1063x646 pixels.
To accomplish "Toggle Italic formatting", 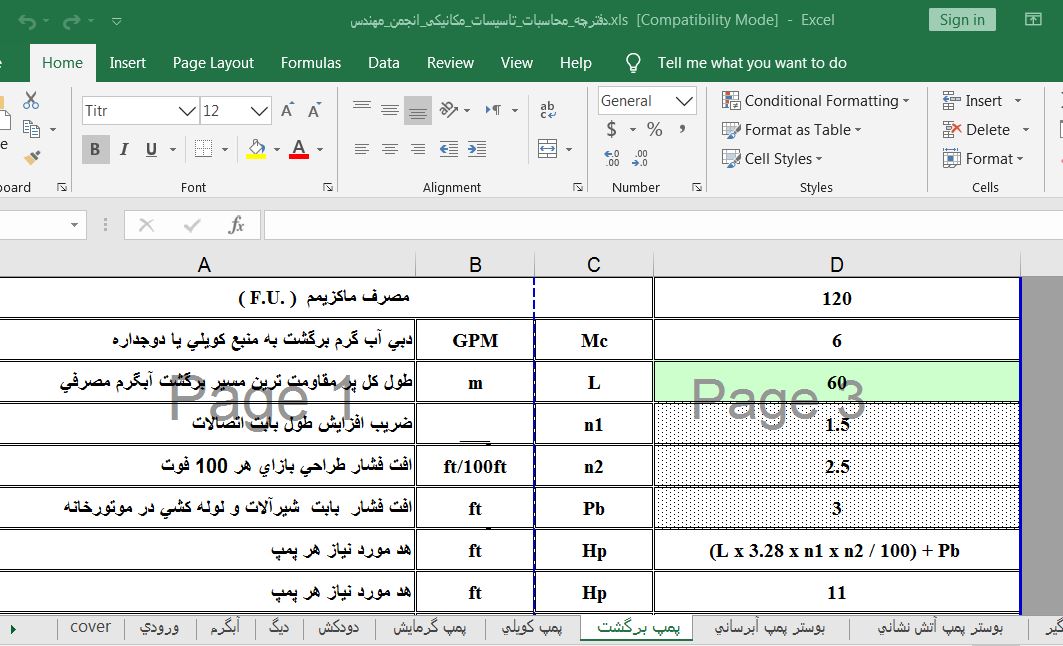I will (124, 150).
